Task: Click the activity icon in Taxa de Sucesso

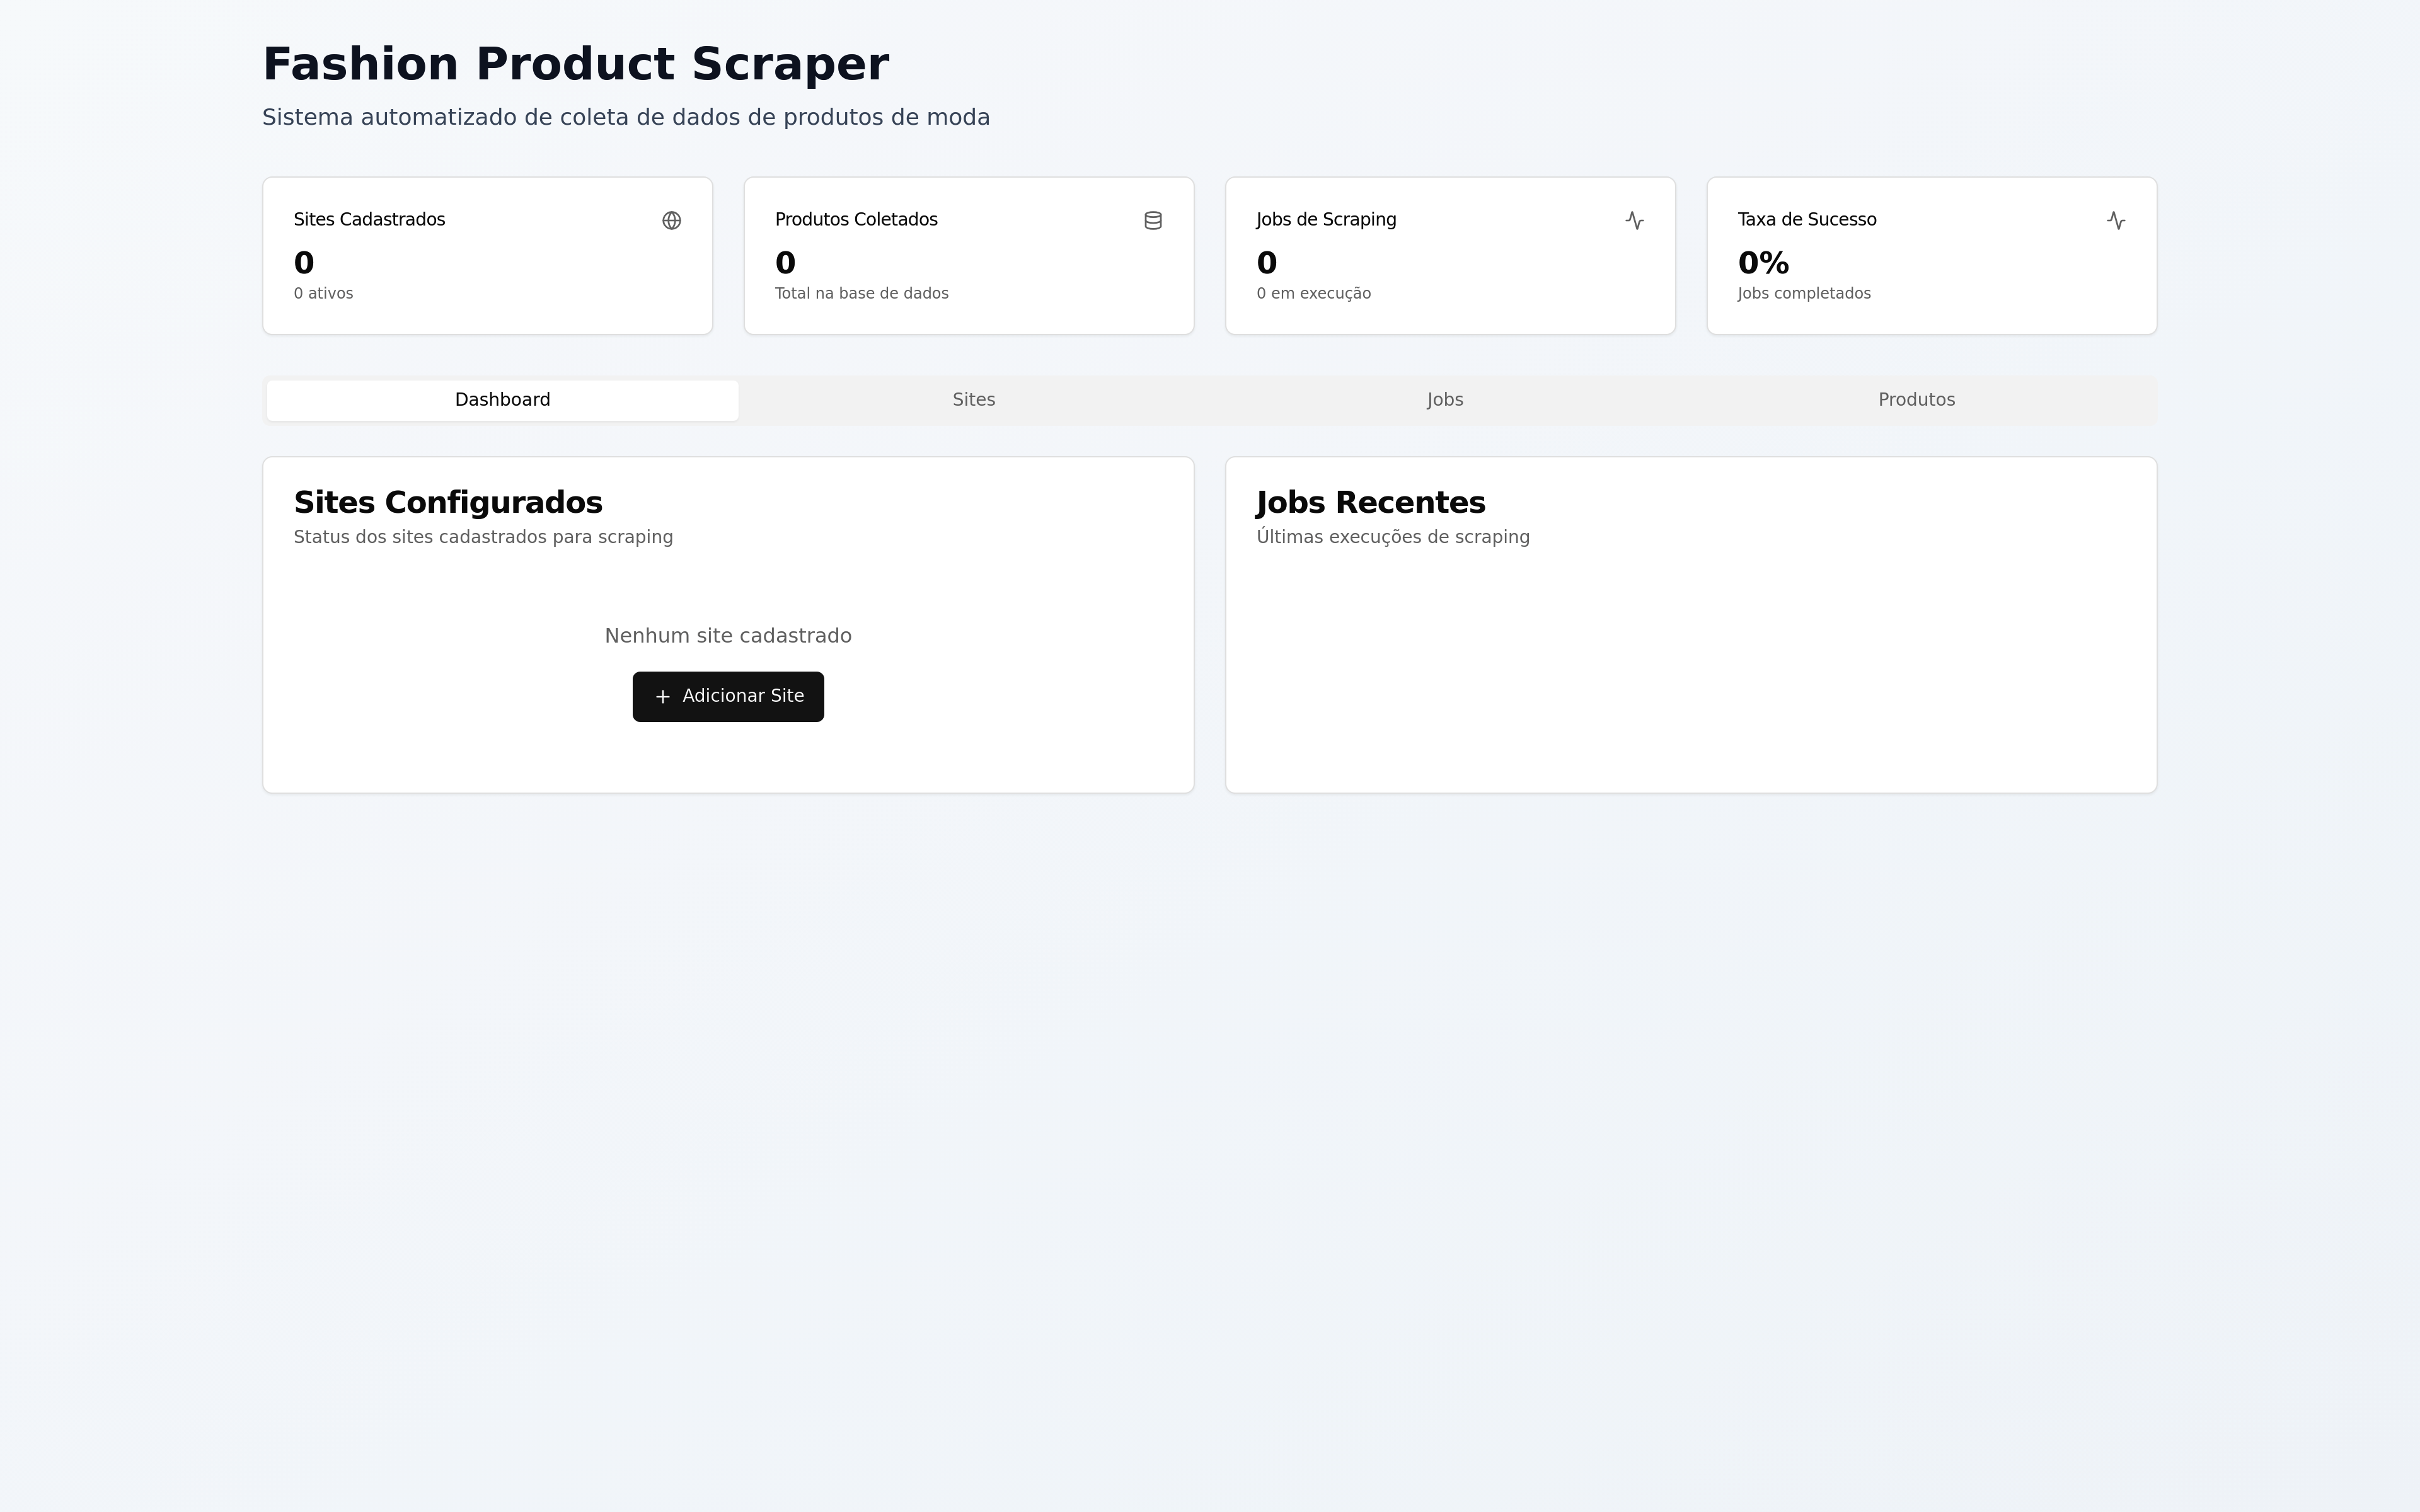Action: tap(2115, 220)
